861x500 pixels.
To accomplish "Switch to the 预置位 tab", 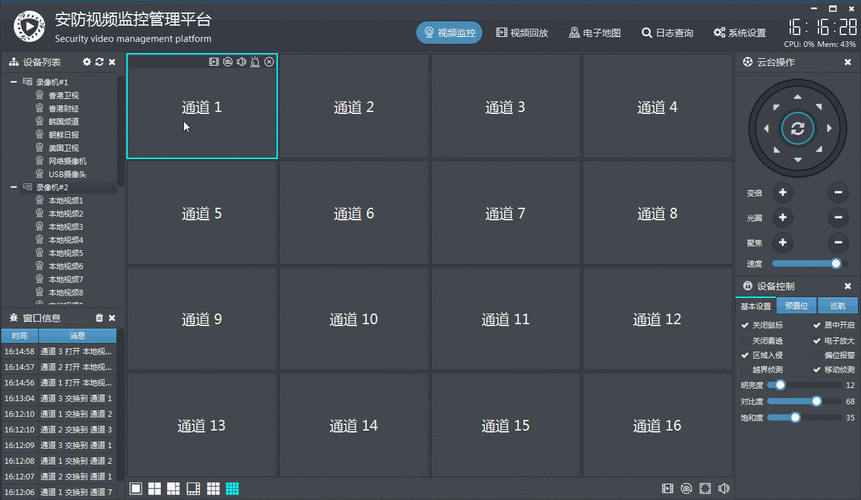I will pyautogui.click(x=796, y=306).
